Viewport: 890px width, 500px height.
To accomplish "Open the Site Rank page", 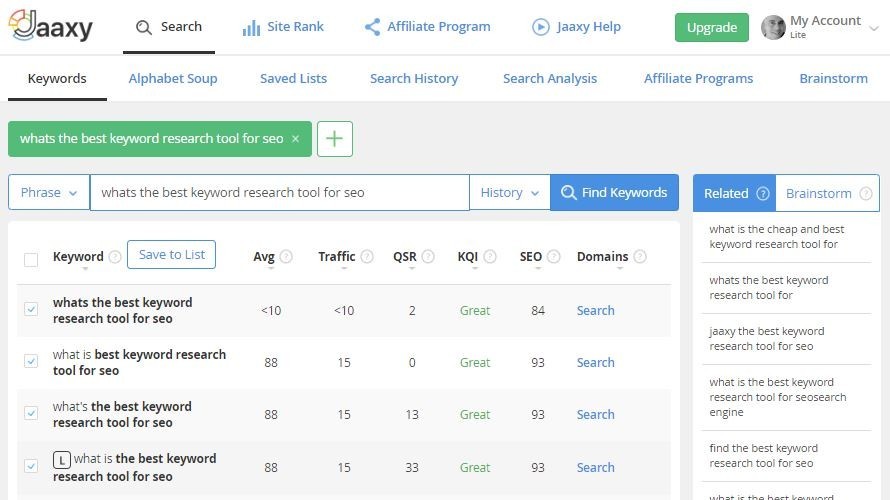I will pyautogui.click(x=283, y=27).
